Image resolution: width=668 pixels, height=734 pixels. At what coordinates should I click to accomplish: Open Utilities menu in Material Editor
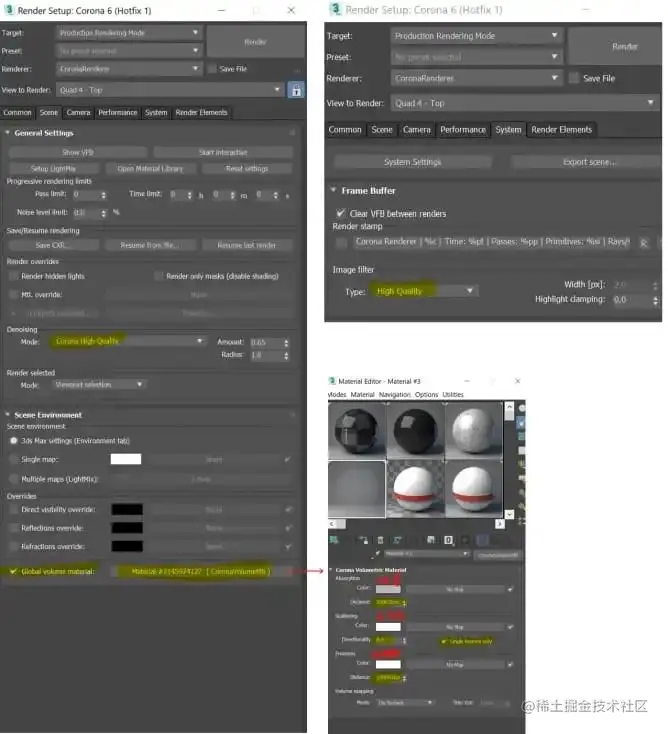[453, 395]
